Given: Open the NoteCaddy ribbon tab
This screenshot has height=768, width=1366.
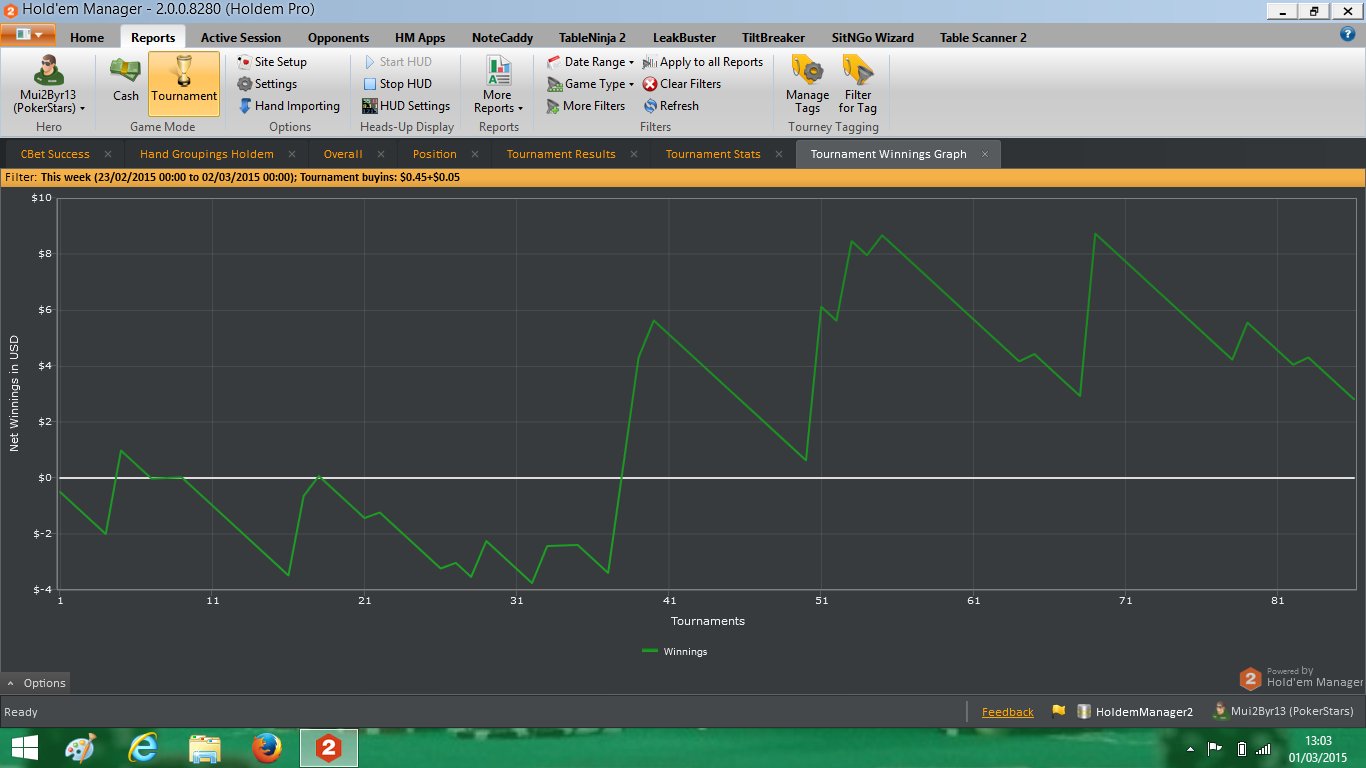Looking at the screenshot, I should 502,38.
